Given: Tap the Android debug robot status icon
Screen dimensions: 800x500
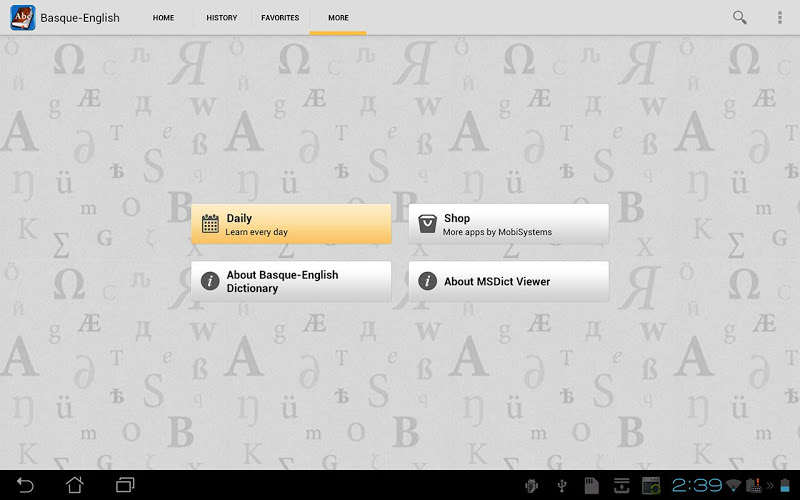Looking at the screenshot, I should coord(531,486).
